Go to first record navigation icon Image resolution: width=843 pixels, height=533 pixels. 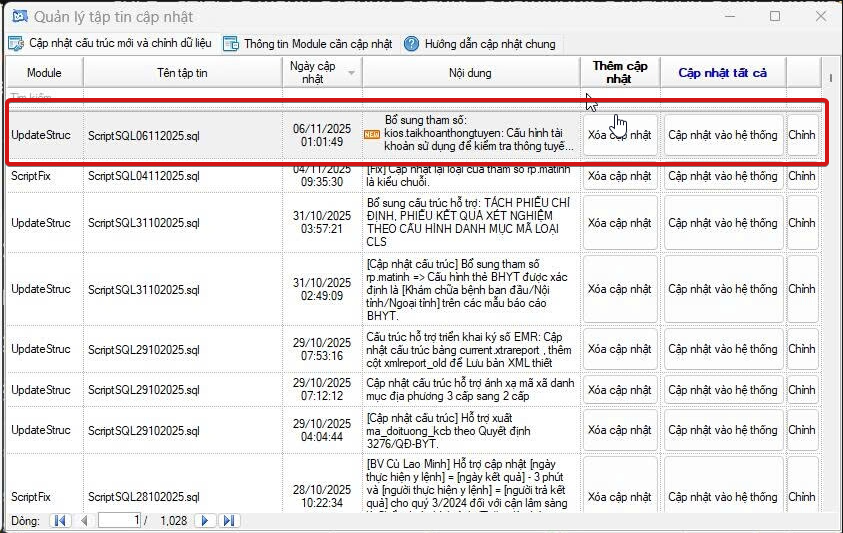[x=60, y=521]
